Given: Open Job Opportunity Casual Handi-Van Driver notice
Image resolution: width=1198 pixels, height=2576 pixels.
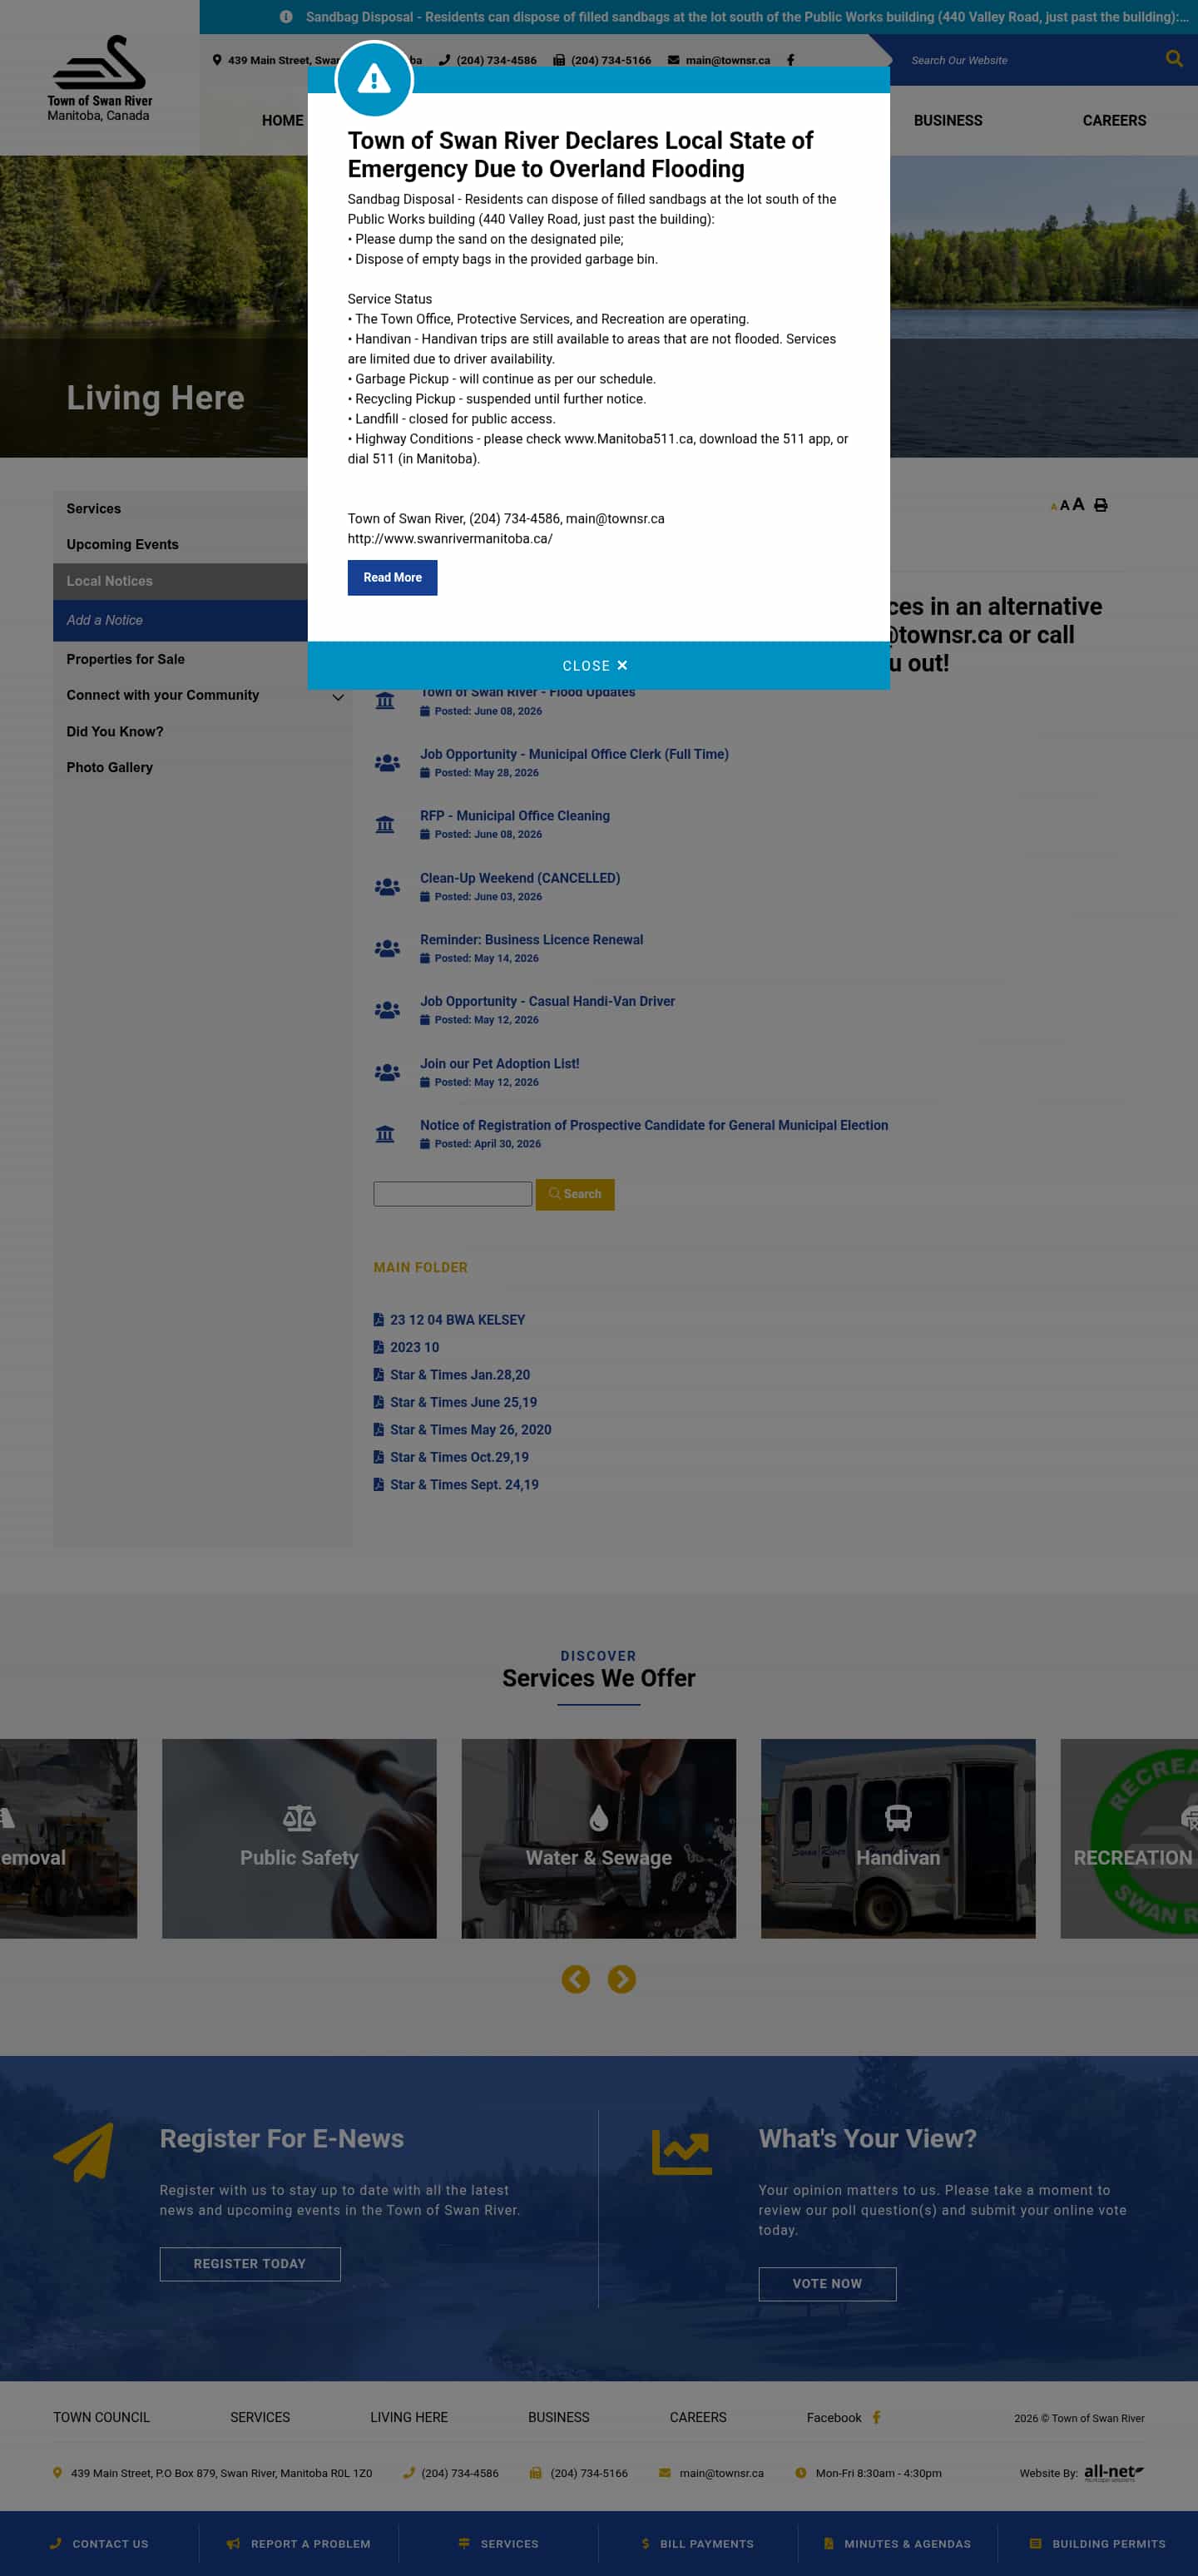Looking at the screenshot, I should pos(547,1001).
